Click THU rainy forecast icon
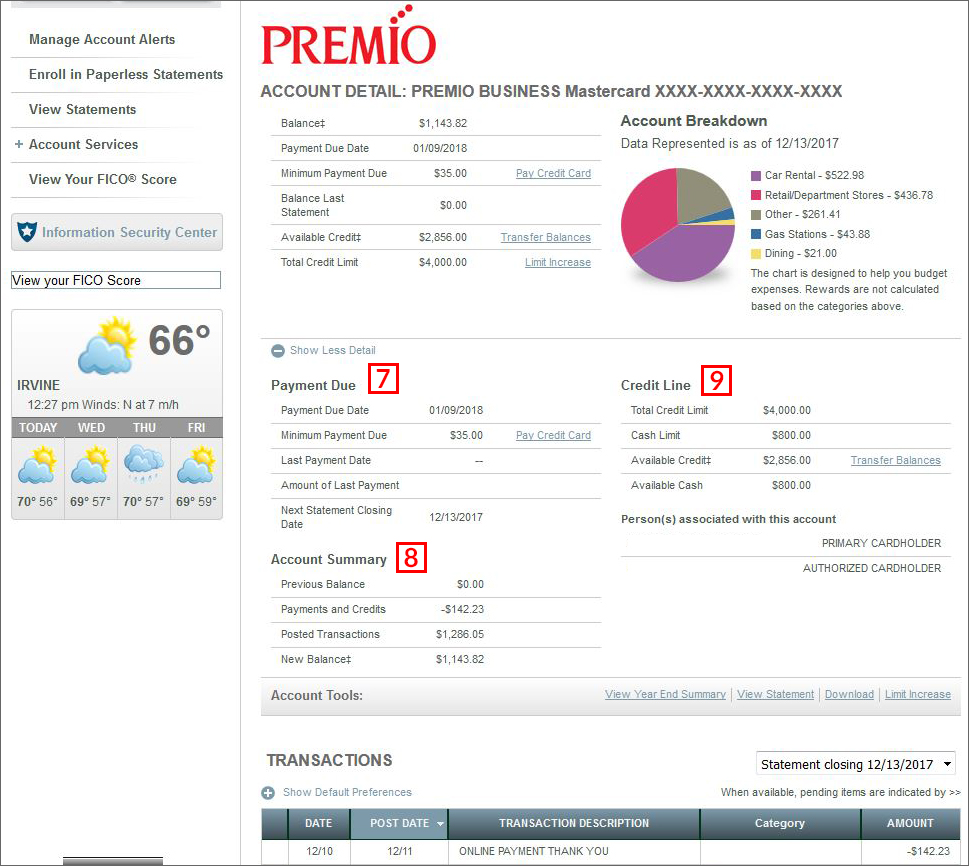This screenshot has width=969, height=866. coord(144,465)
